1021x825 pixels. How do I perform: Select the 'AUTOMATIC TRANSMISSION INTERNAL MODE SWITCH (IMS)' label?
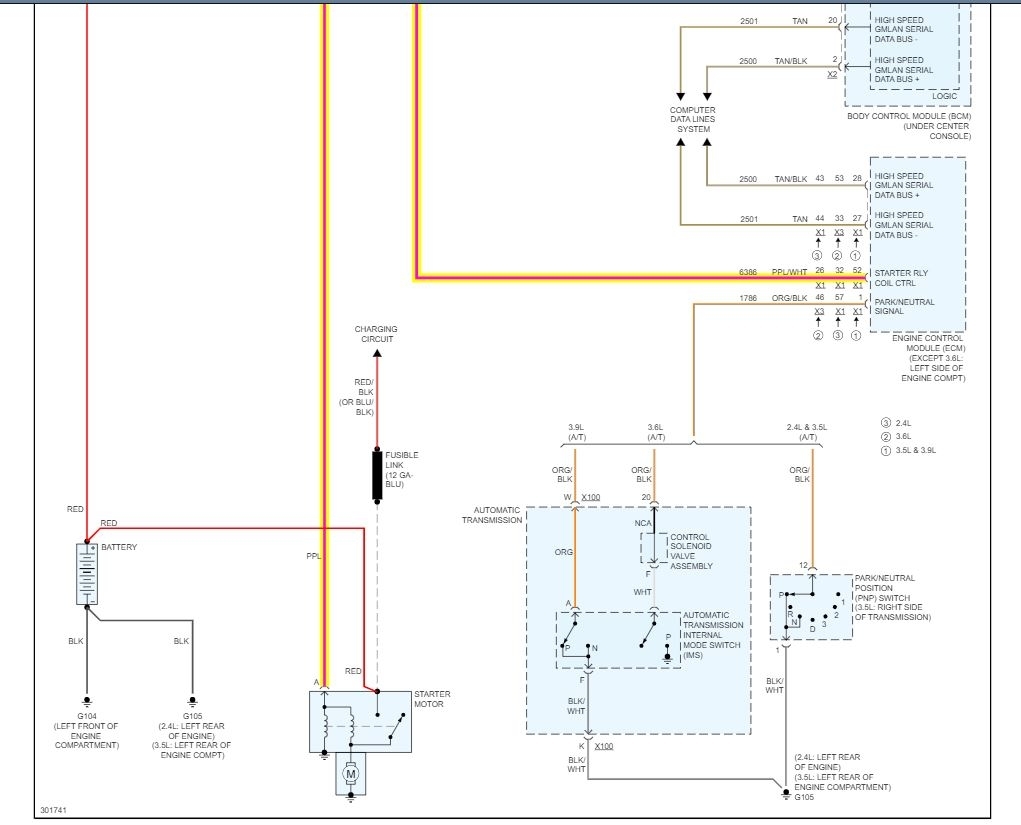(712, 635)
